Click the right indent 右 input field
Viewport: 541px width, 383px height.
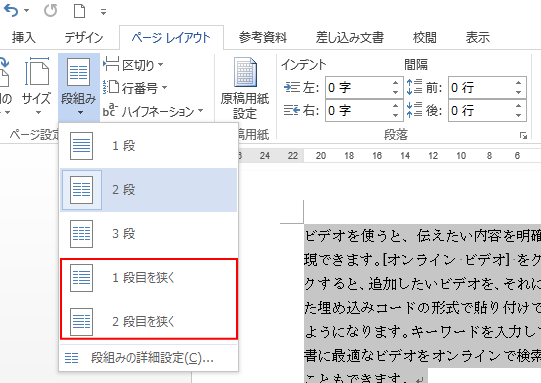359,110
